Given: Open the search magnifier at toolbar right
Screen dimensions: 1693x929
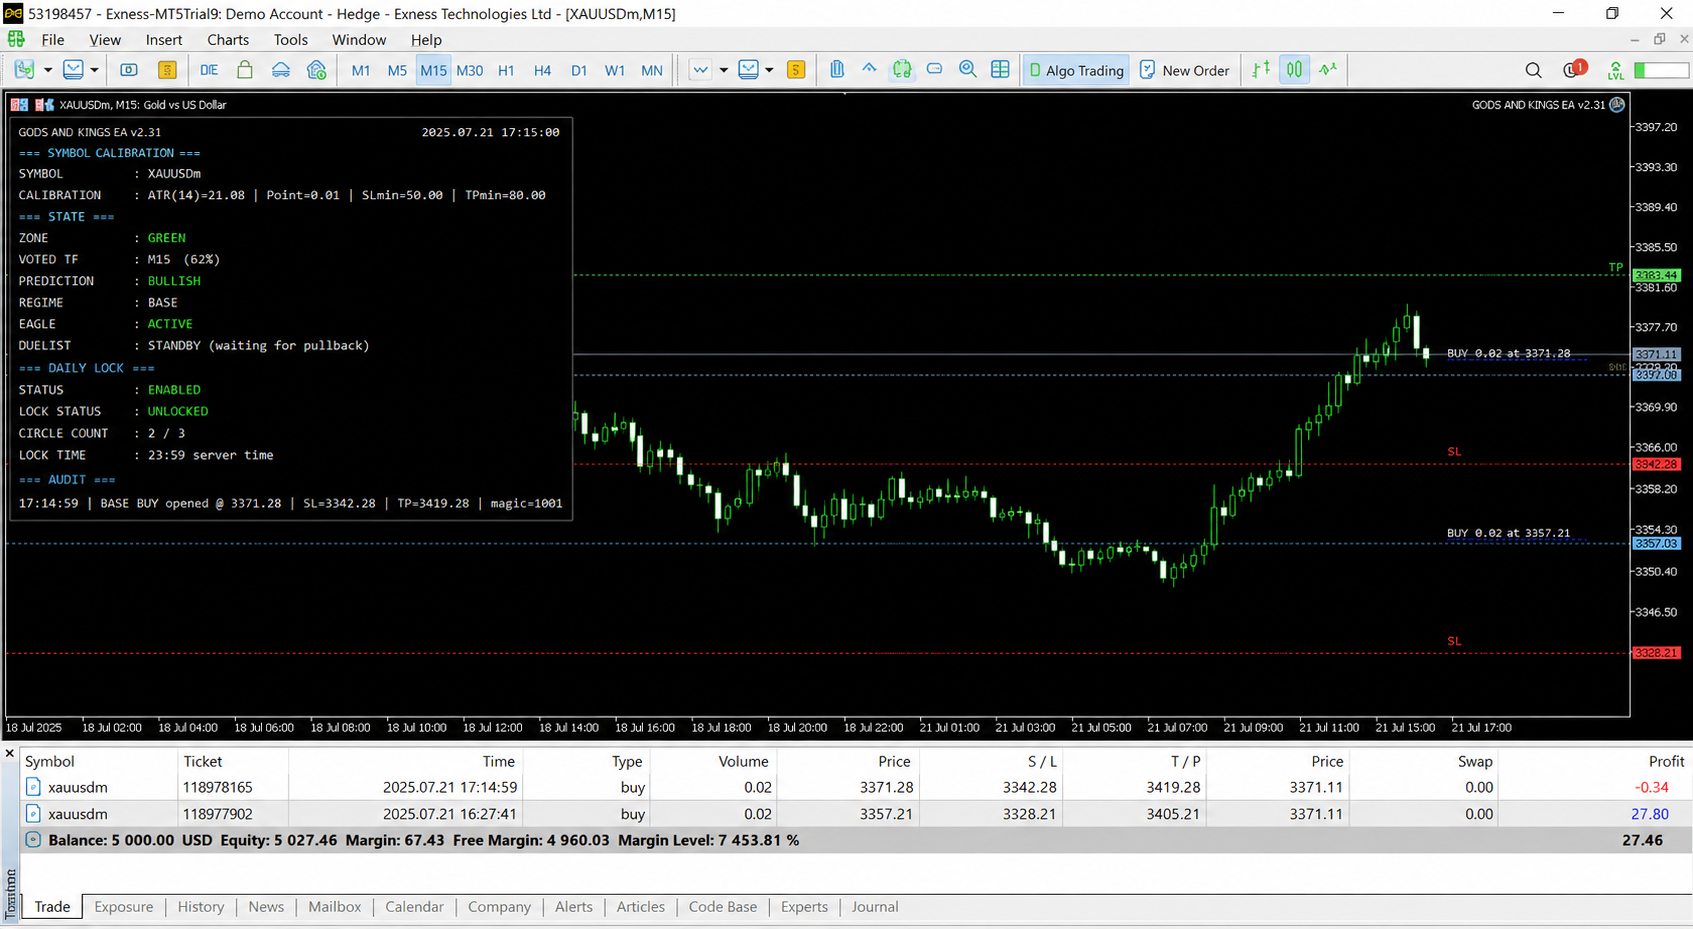Looking at the screenshot, I should coord(1533,70).
